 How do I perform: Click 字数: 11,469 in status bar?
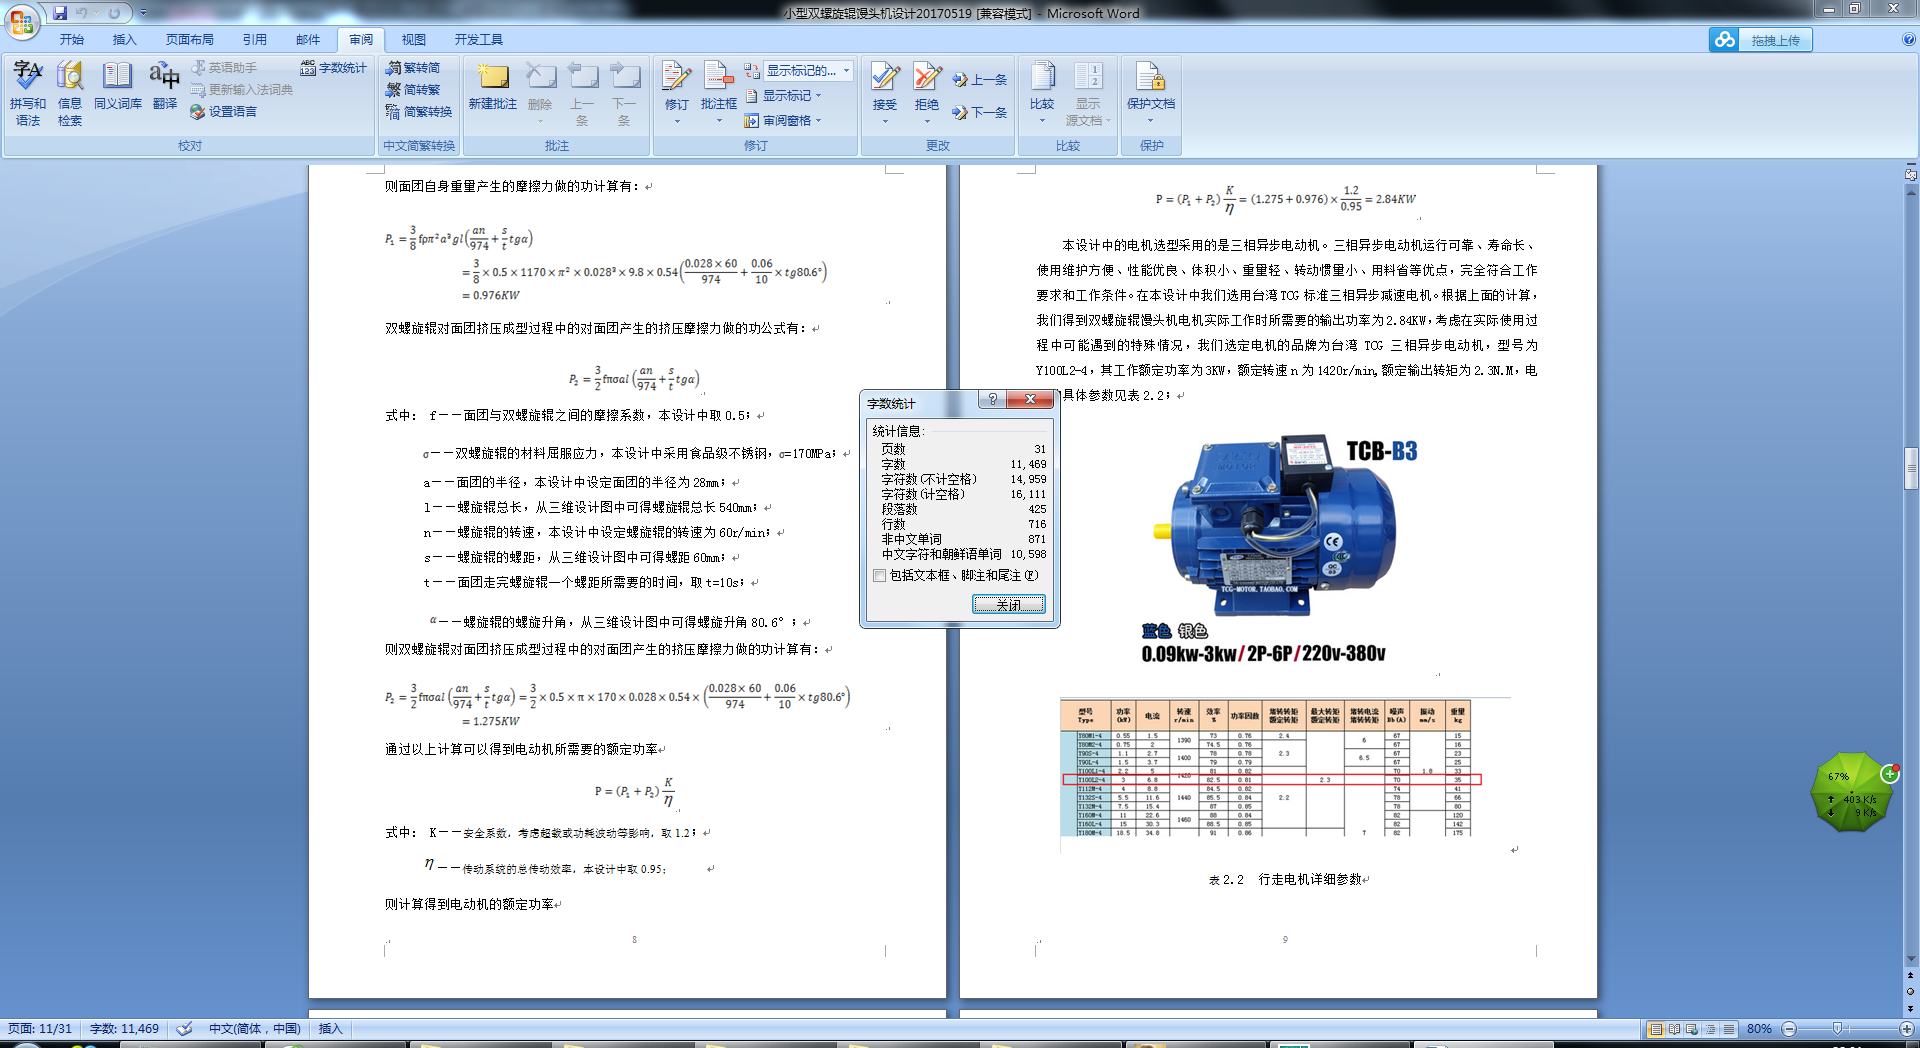pos(124,1029)
